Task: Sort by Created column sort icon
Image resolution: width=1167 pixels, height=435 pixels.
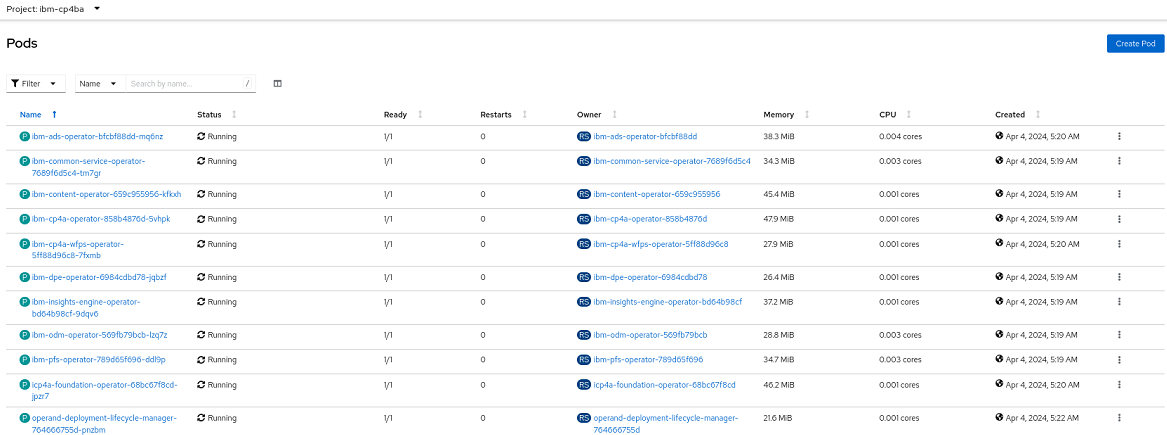Action: click(1037, 115)
